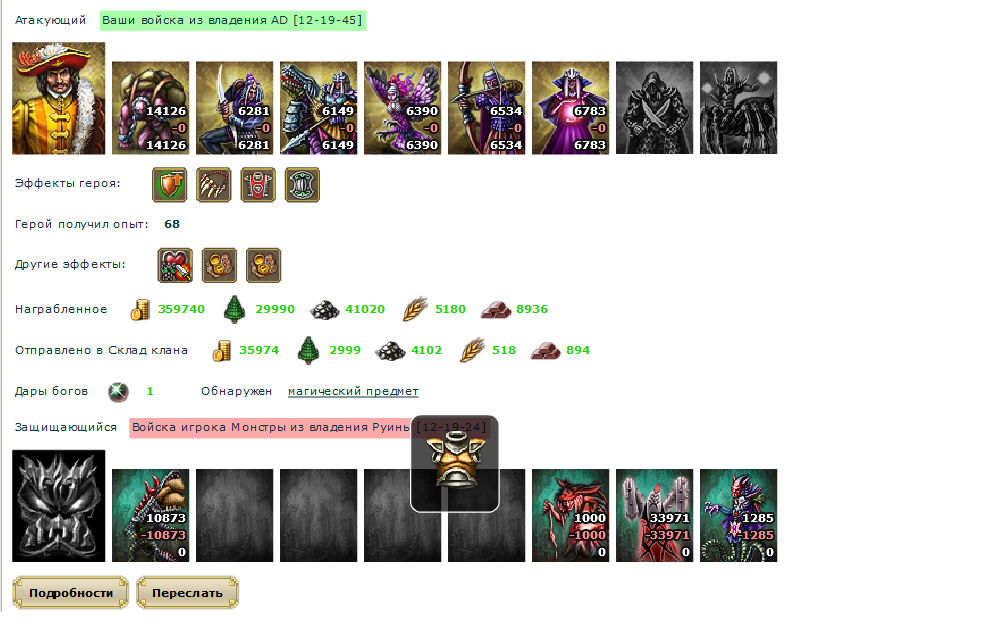The image size is (1008, 630).
Task: Click the green gem Дары богов icon
Action: (118, 392)
